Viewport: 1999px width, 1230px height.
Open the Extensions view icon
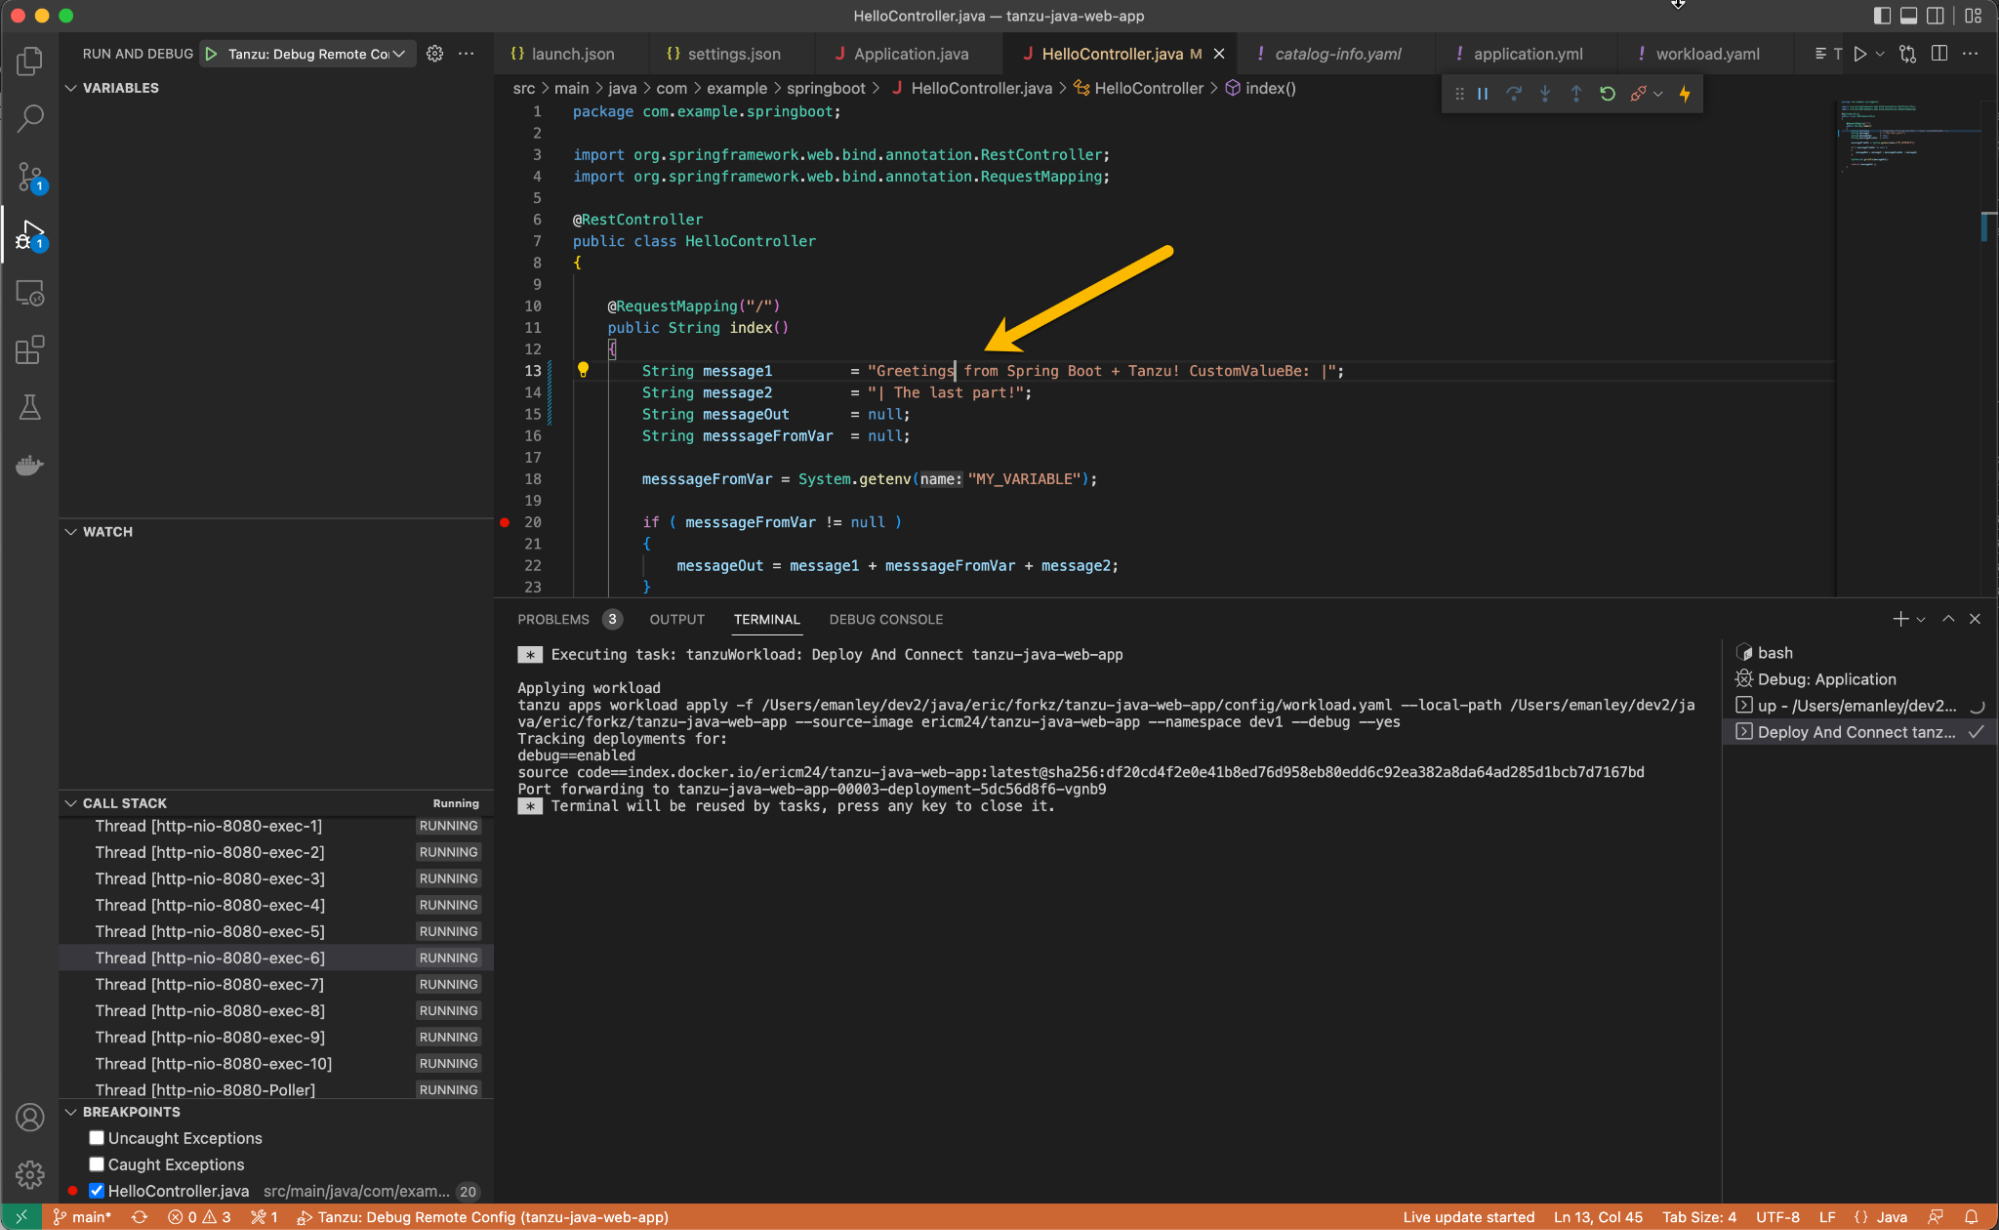[30, 350]
